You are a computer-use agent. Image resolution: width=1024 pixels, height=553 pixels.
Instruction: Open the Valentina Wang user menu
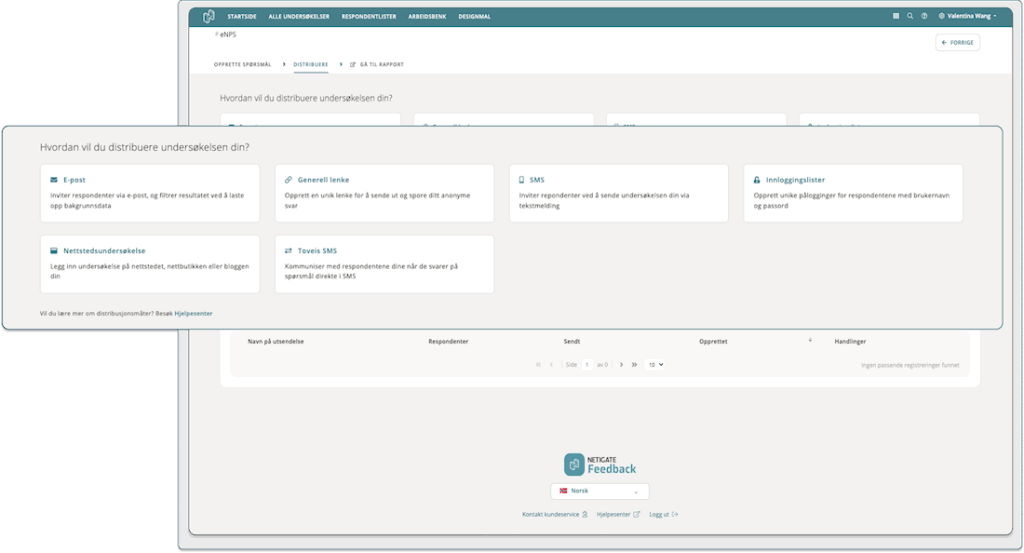(966, 16)
